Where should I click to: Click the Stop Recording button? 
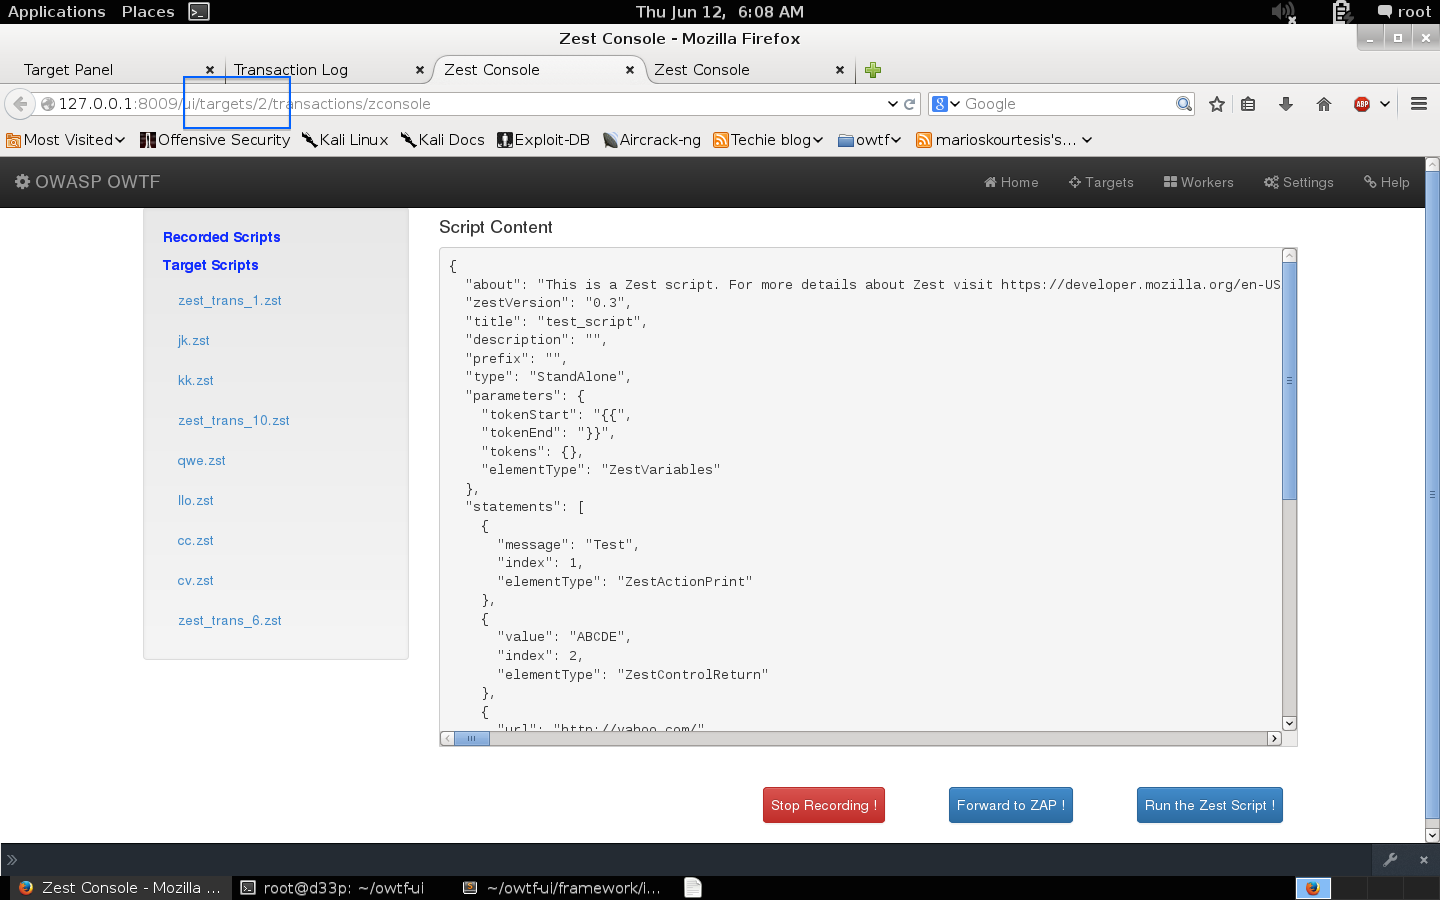tap(824, 805)
